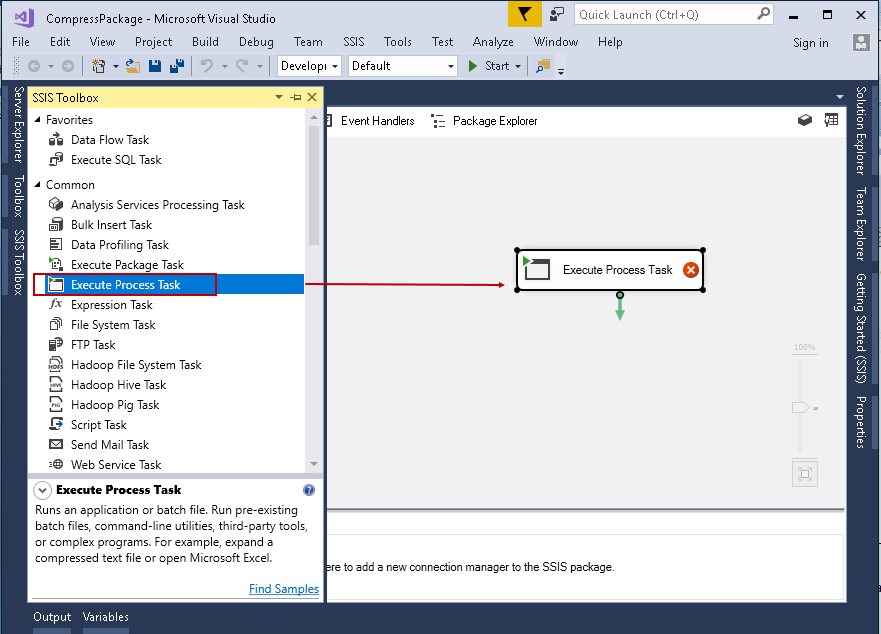The height and width of the screenshot is (634, 881).
Task: Click the Undo toolbar icon
Action: click(x=207, y=66)
